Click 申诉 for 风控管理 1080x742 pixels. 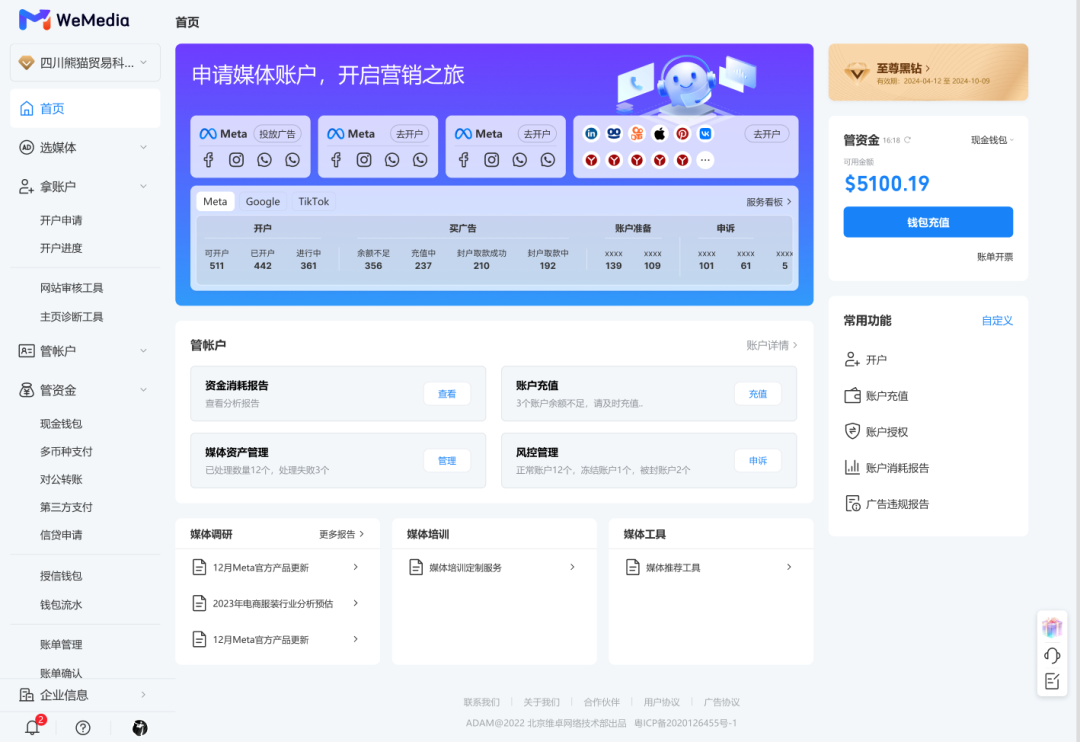[x=758, y=460]
